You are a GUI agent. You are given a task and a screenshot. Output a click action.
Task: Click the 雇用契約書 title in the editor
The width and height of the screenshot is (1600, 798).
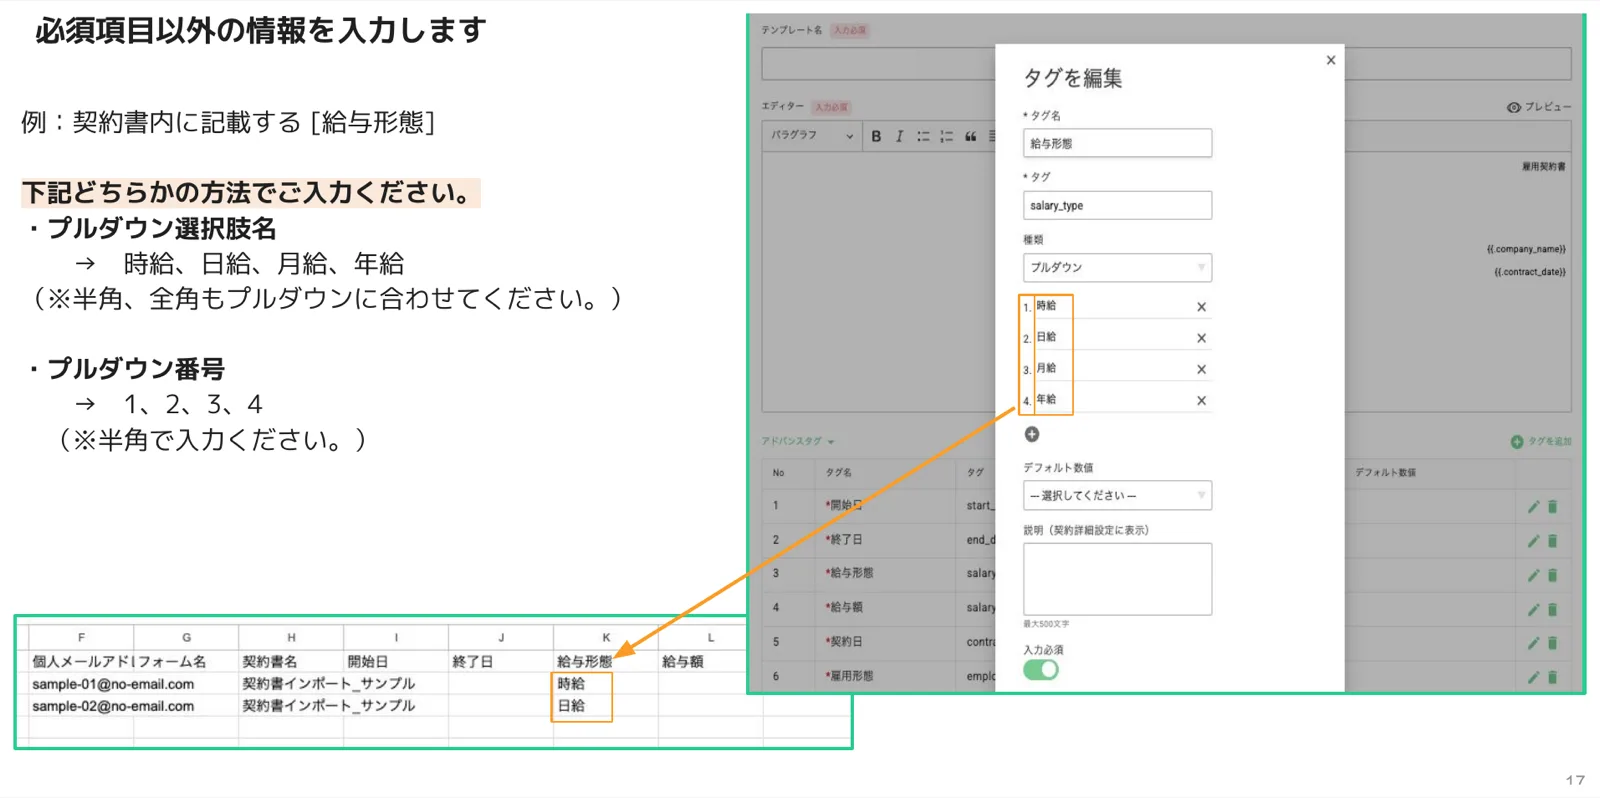pyautogui.click(x=1543, y=167)
